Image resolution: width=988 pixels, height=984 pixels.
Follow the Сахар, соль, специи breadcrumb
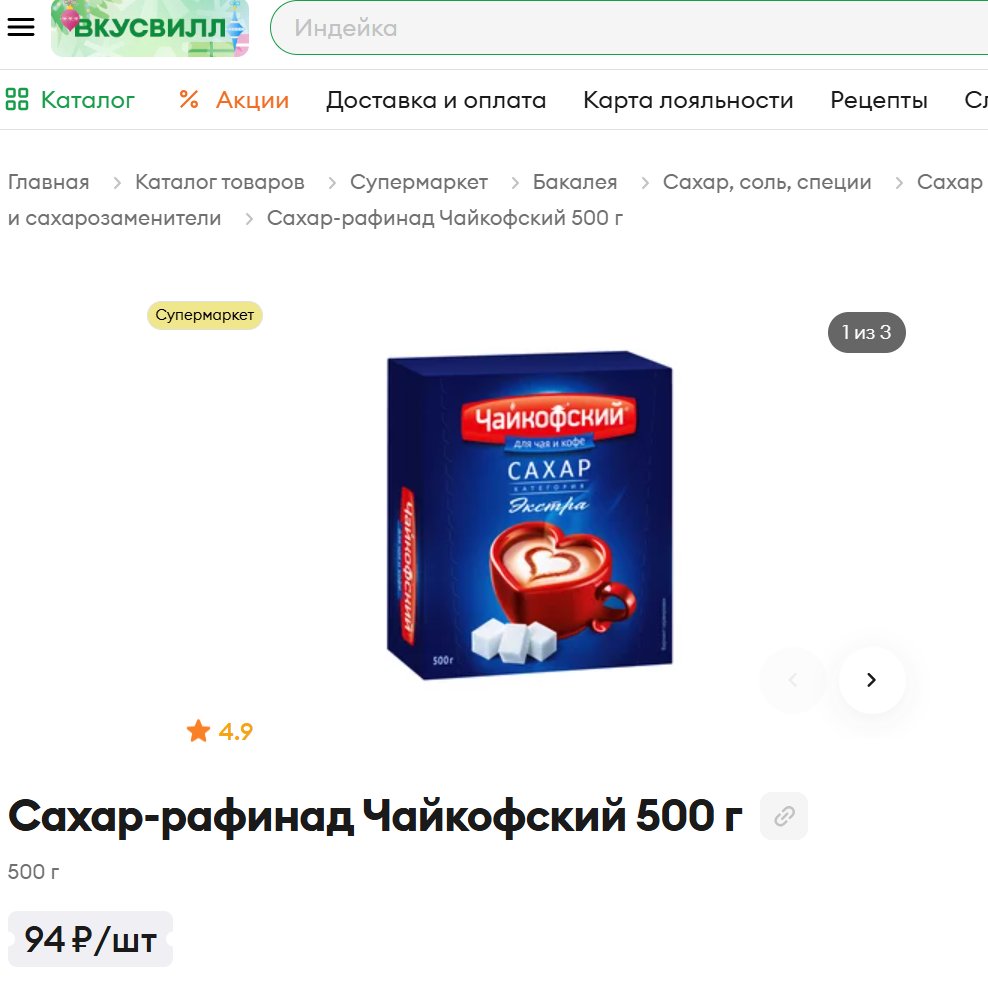point(767,182)
